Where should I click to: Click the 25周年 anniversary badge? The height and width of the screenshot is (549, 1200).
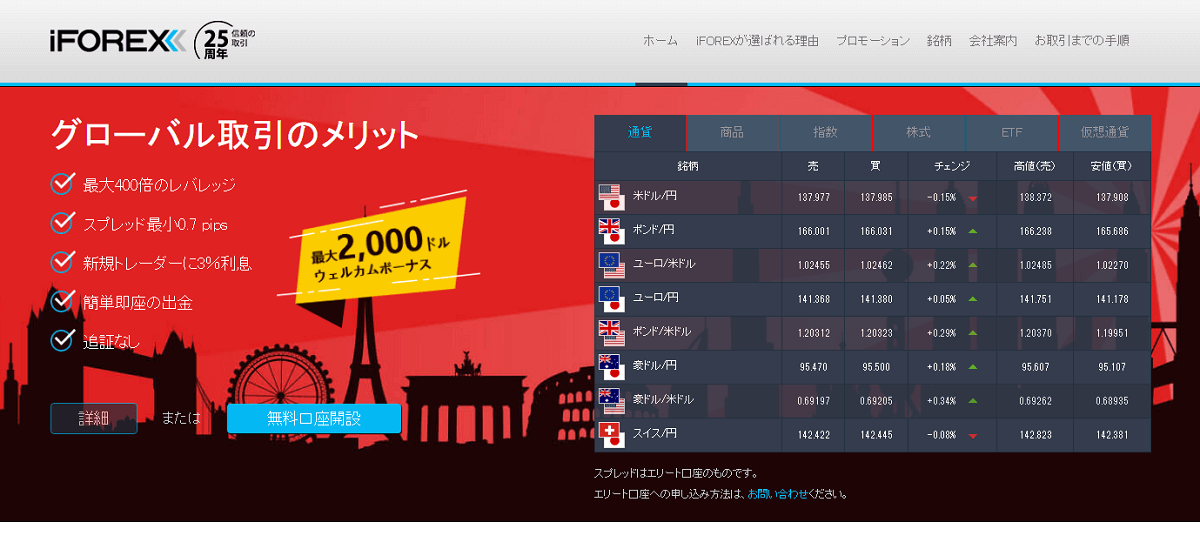click(x=226, y=41)
